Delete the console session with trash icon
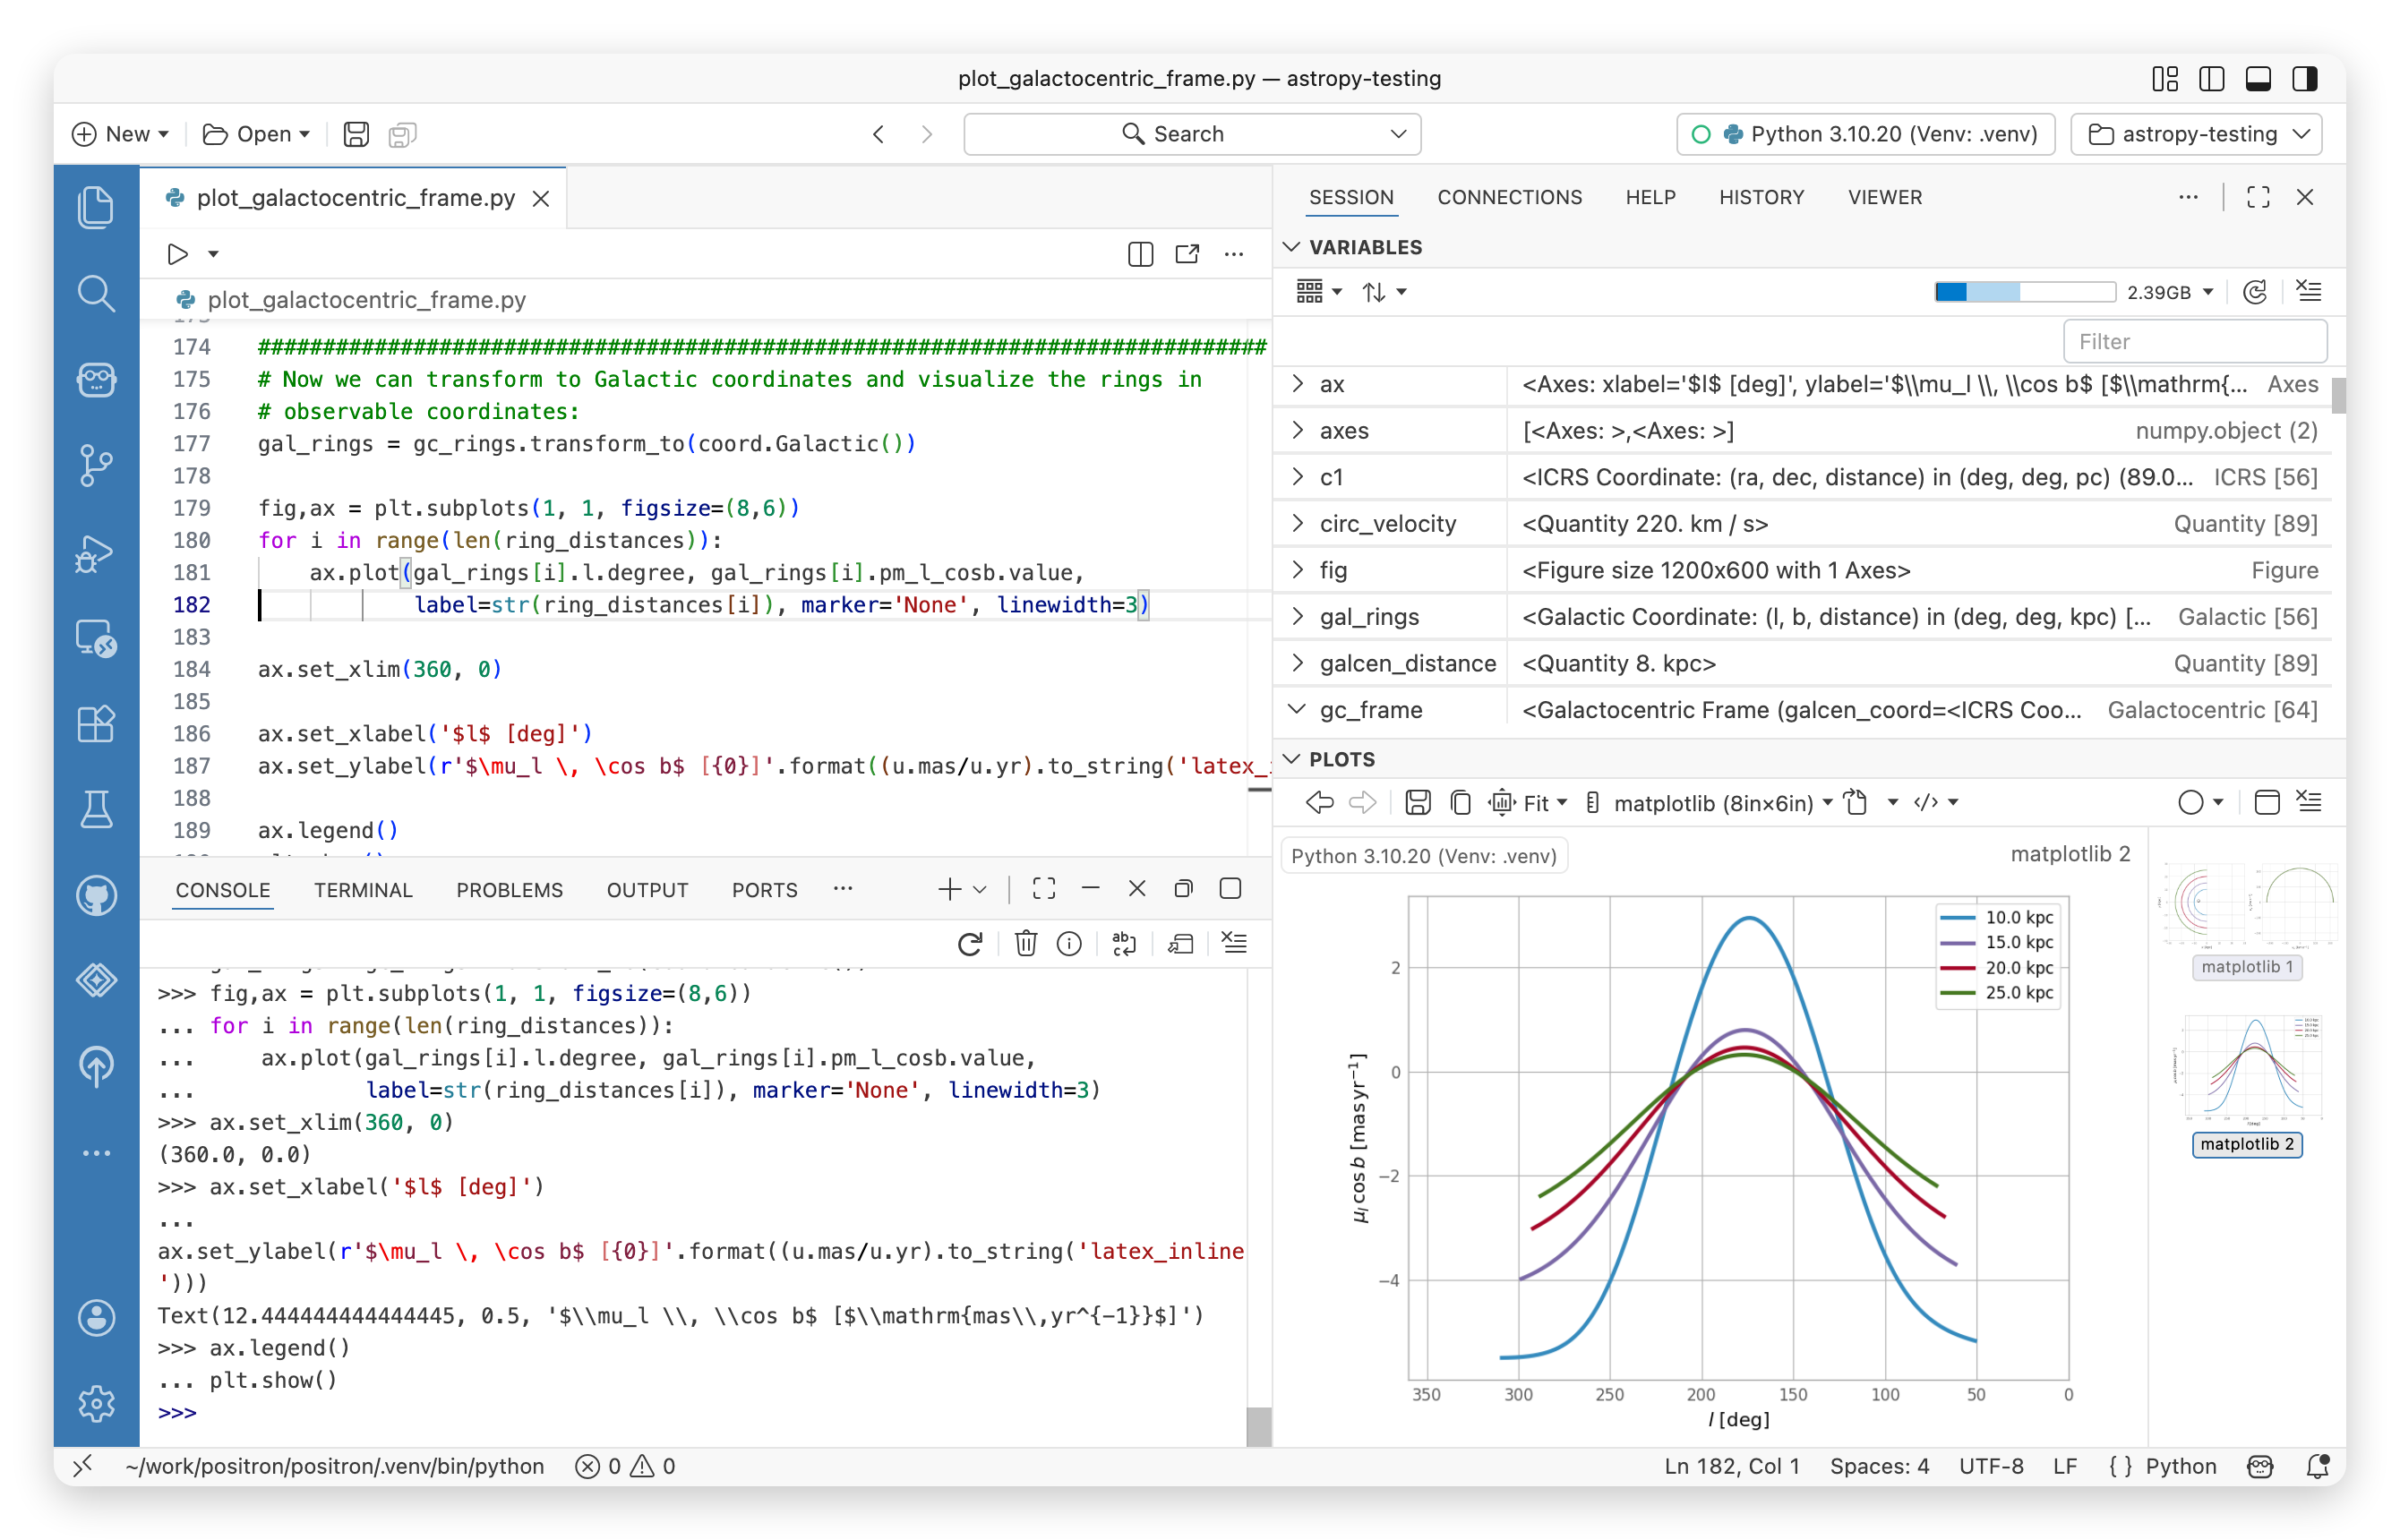This screenshot has width=2400, height=1540. (x=1026, y=943)
